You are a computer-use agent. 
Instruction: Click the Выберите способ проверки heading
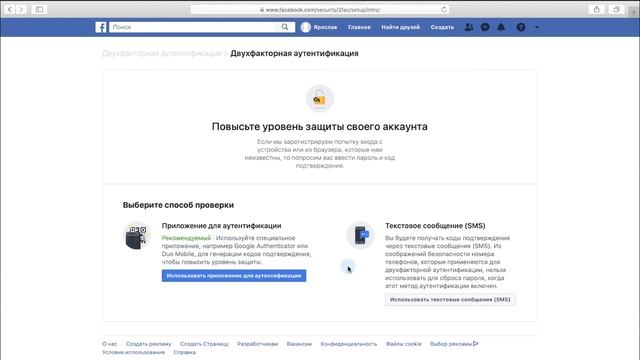pyautogui.click(x=178, y=205)
